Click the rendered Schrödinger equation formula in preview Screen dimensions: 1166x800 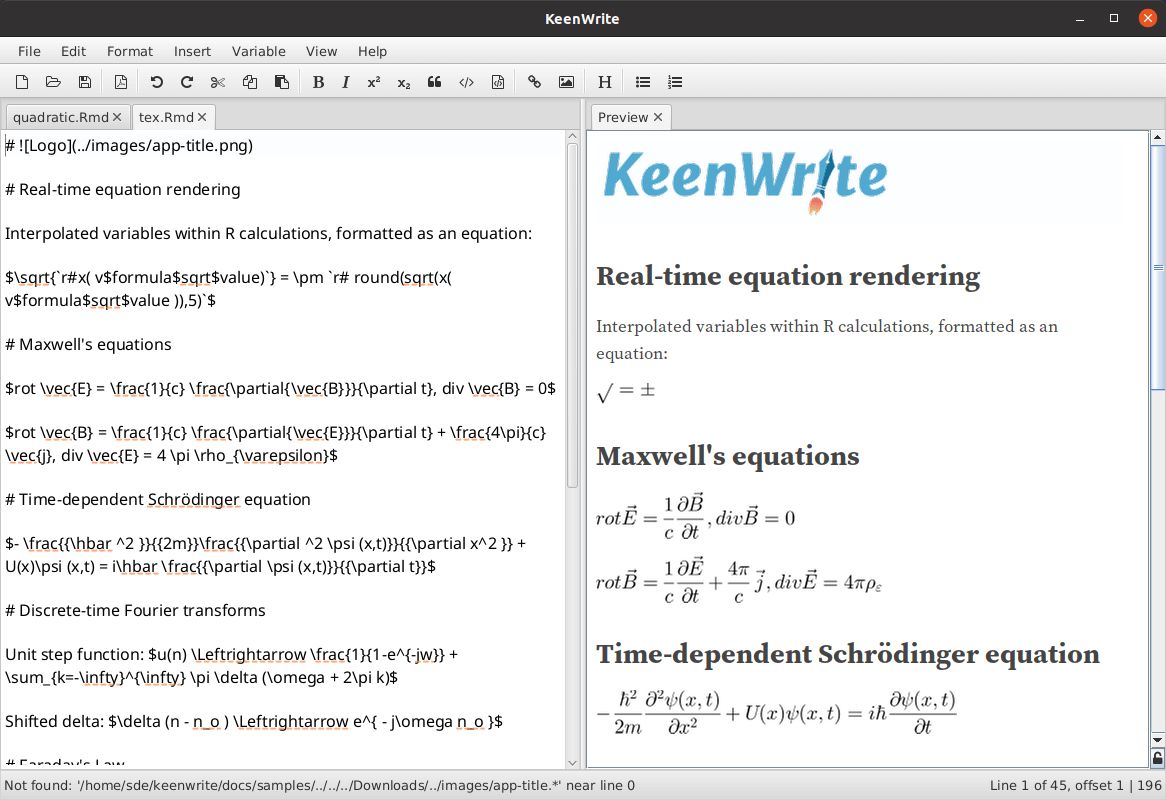point(776,713)
